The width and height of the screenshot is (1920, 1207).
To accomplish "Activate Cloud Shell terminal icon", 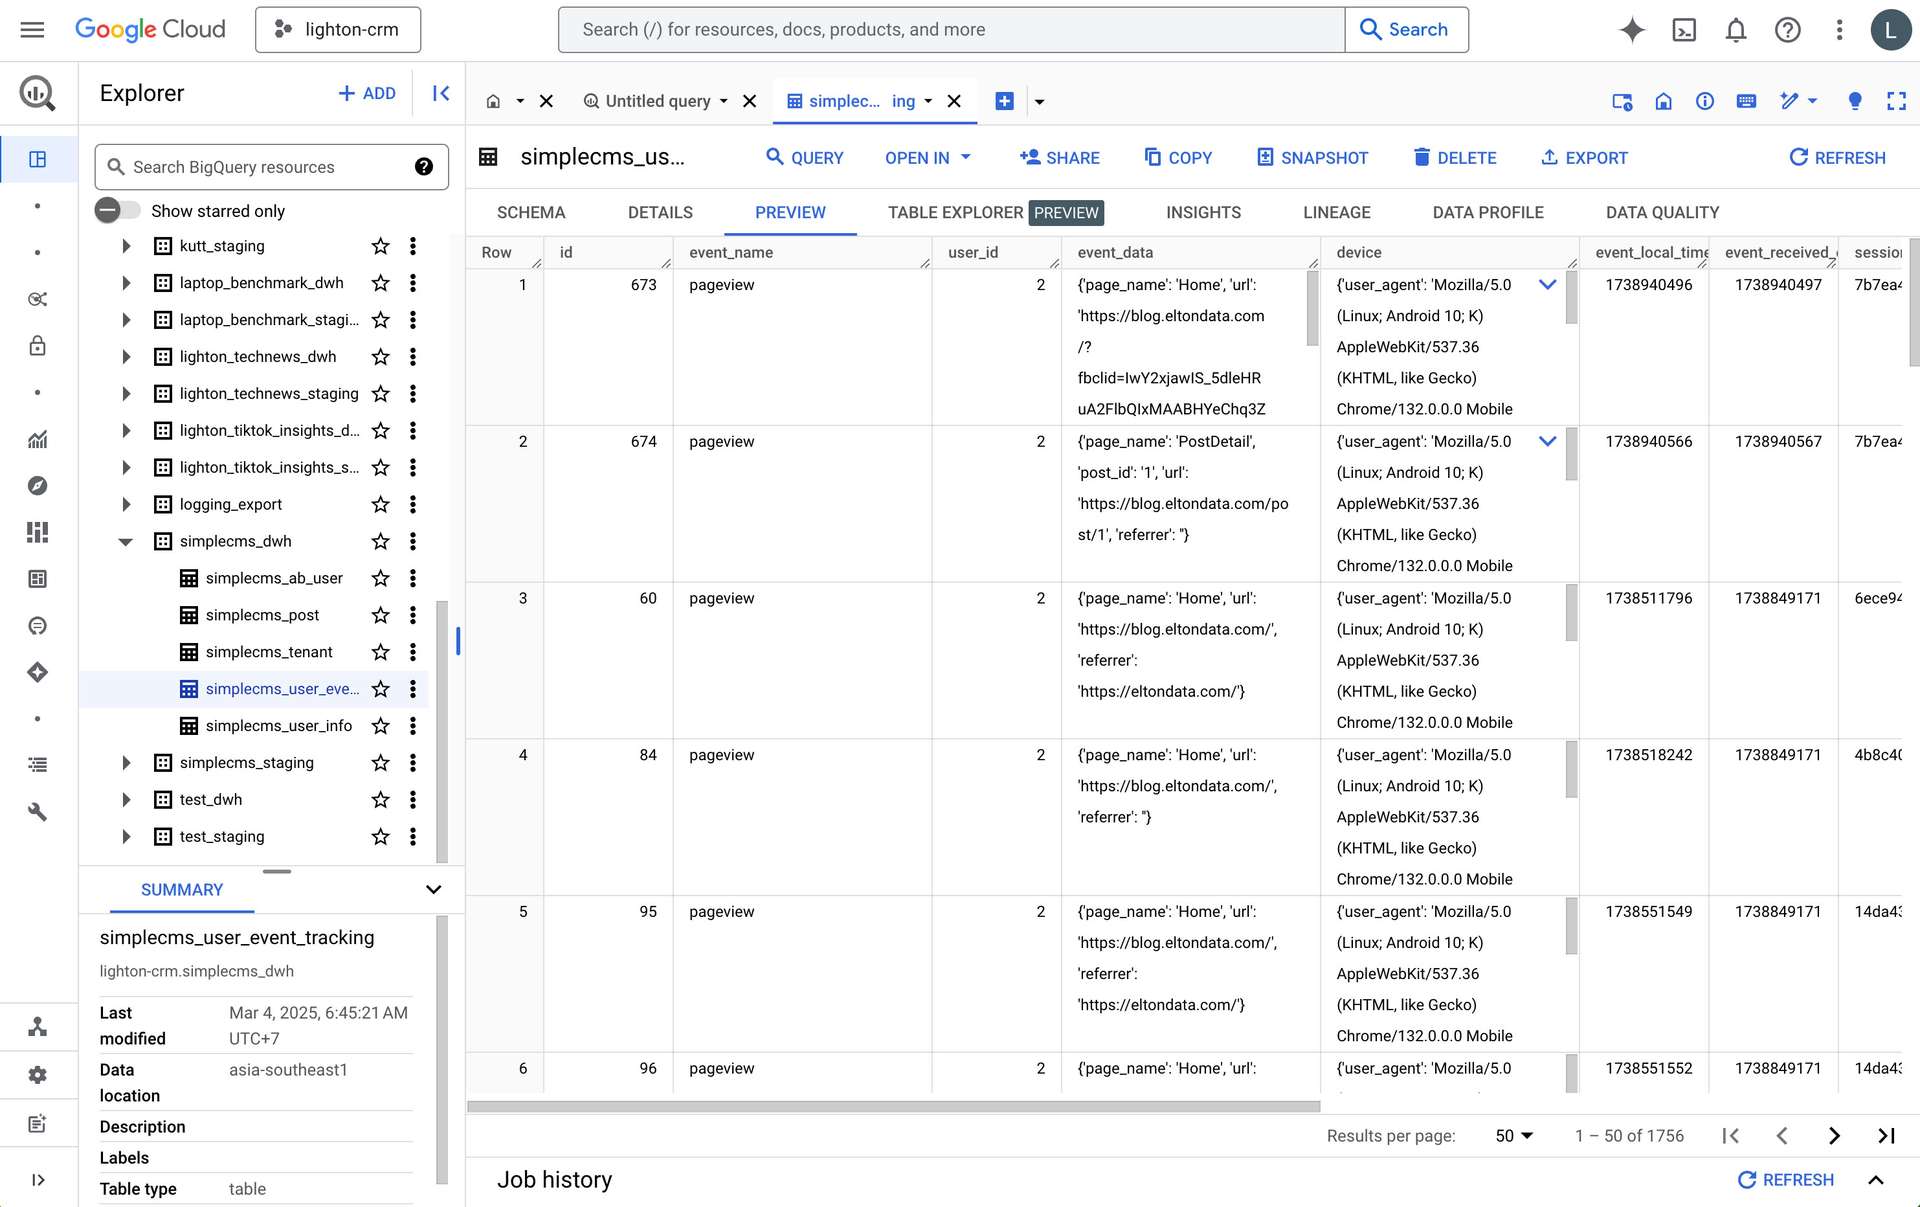I will pos(1684,30).
